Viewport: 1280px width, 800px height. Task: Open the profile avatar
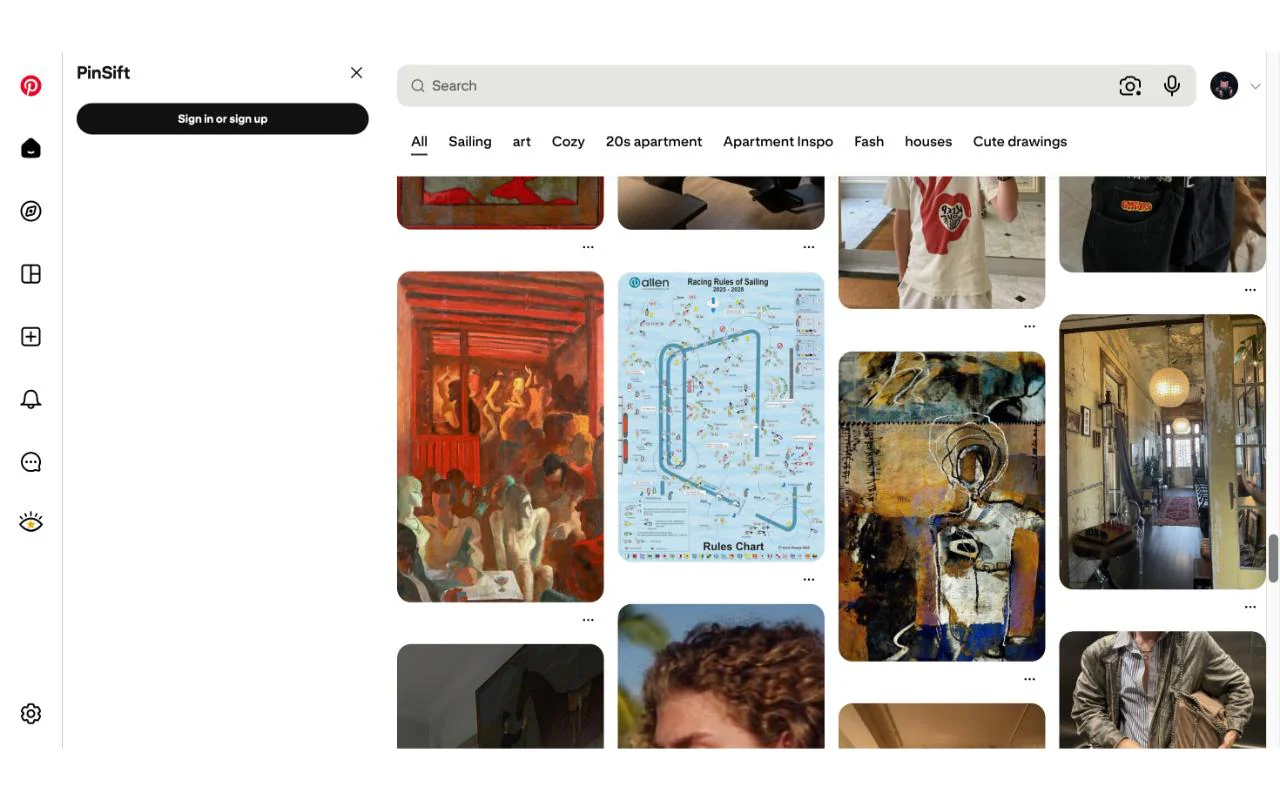pyautogui.click(x=1224, y=86)
